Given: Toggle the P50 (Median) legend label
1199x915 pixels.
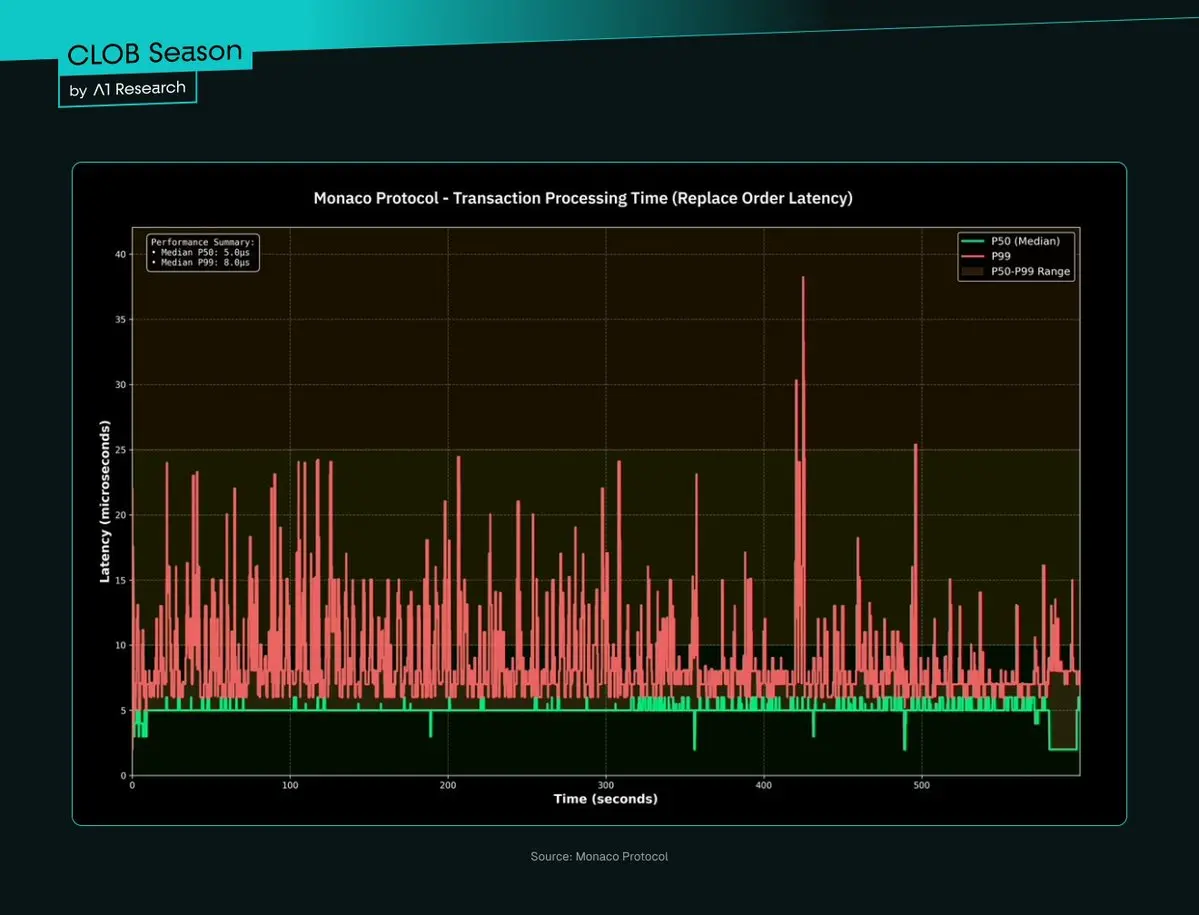Looking at the screenshot, I should pos(1025,241).
